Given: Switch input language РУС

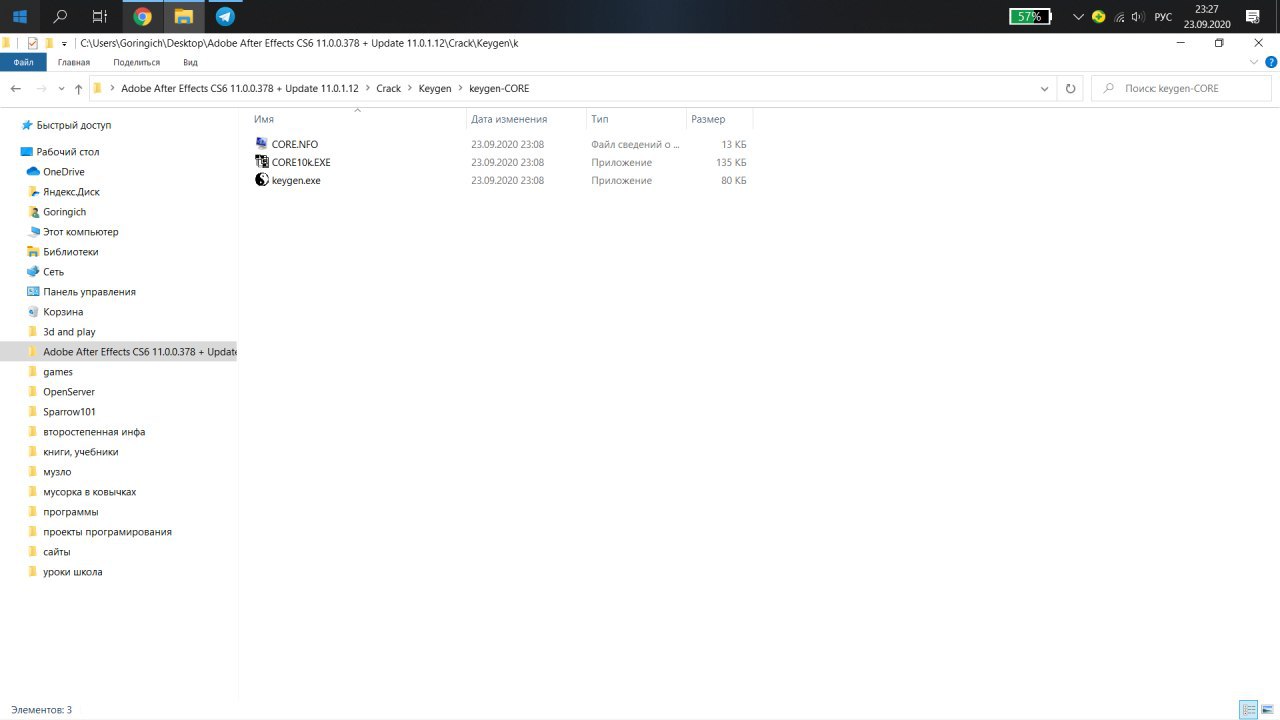Looking at the screenshot, I should pyautogui.click(x=1163, y=17).
